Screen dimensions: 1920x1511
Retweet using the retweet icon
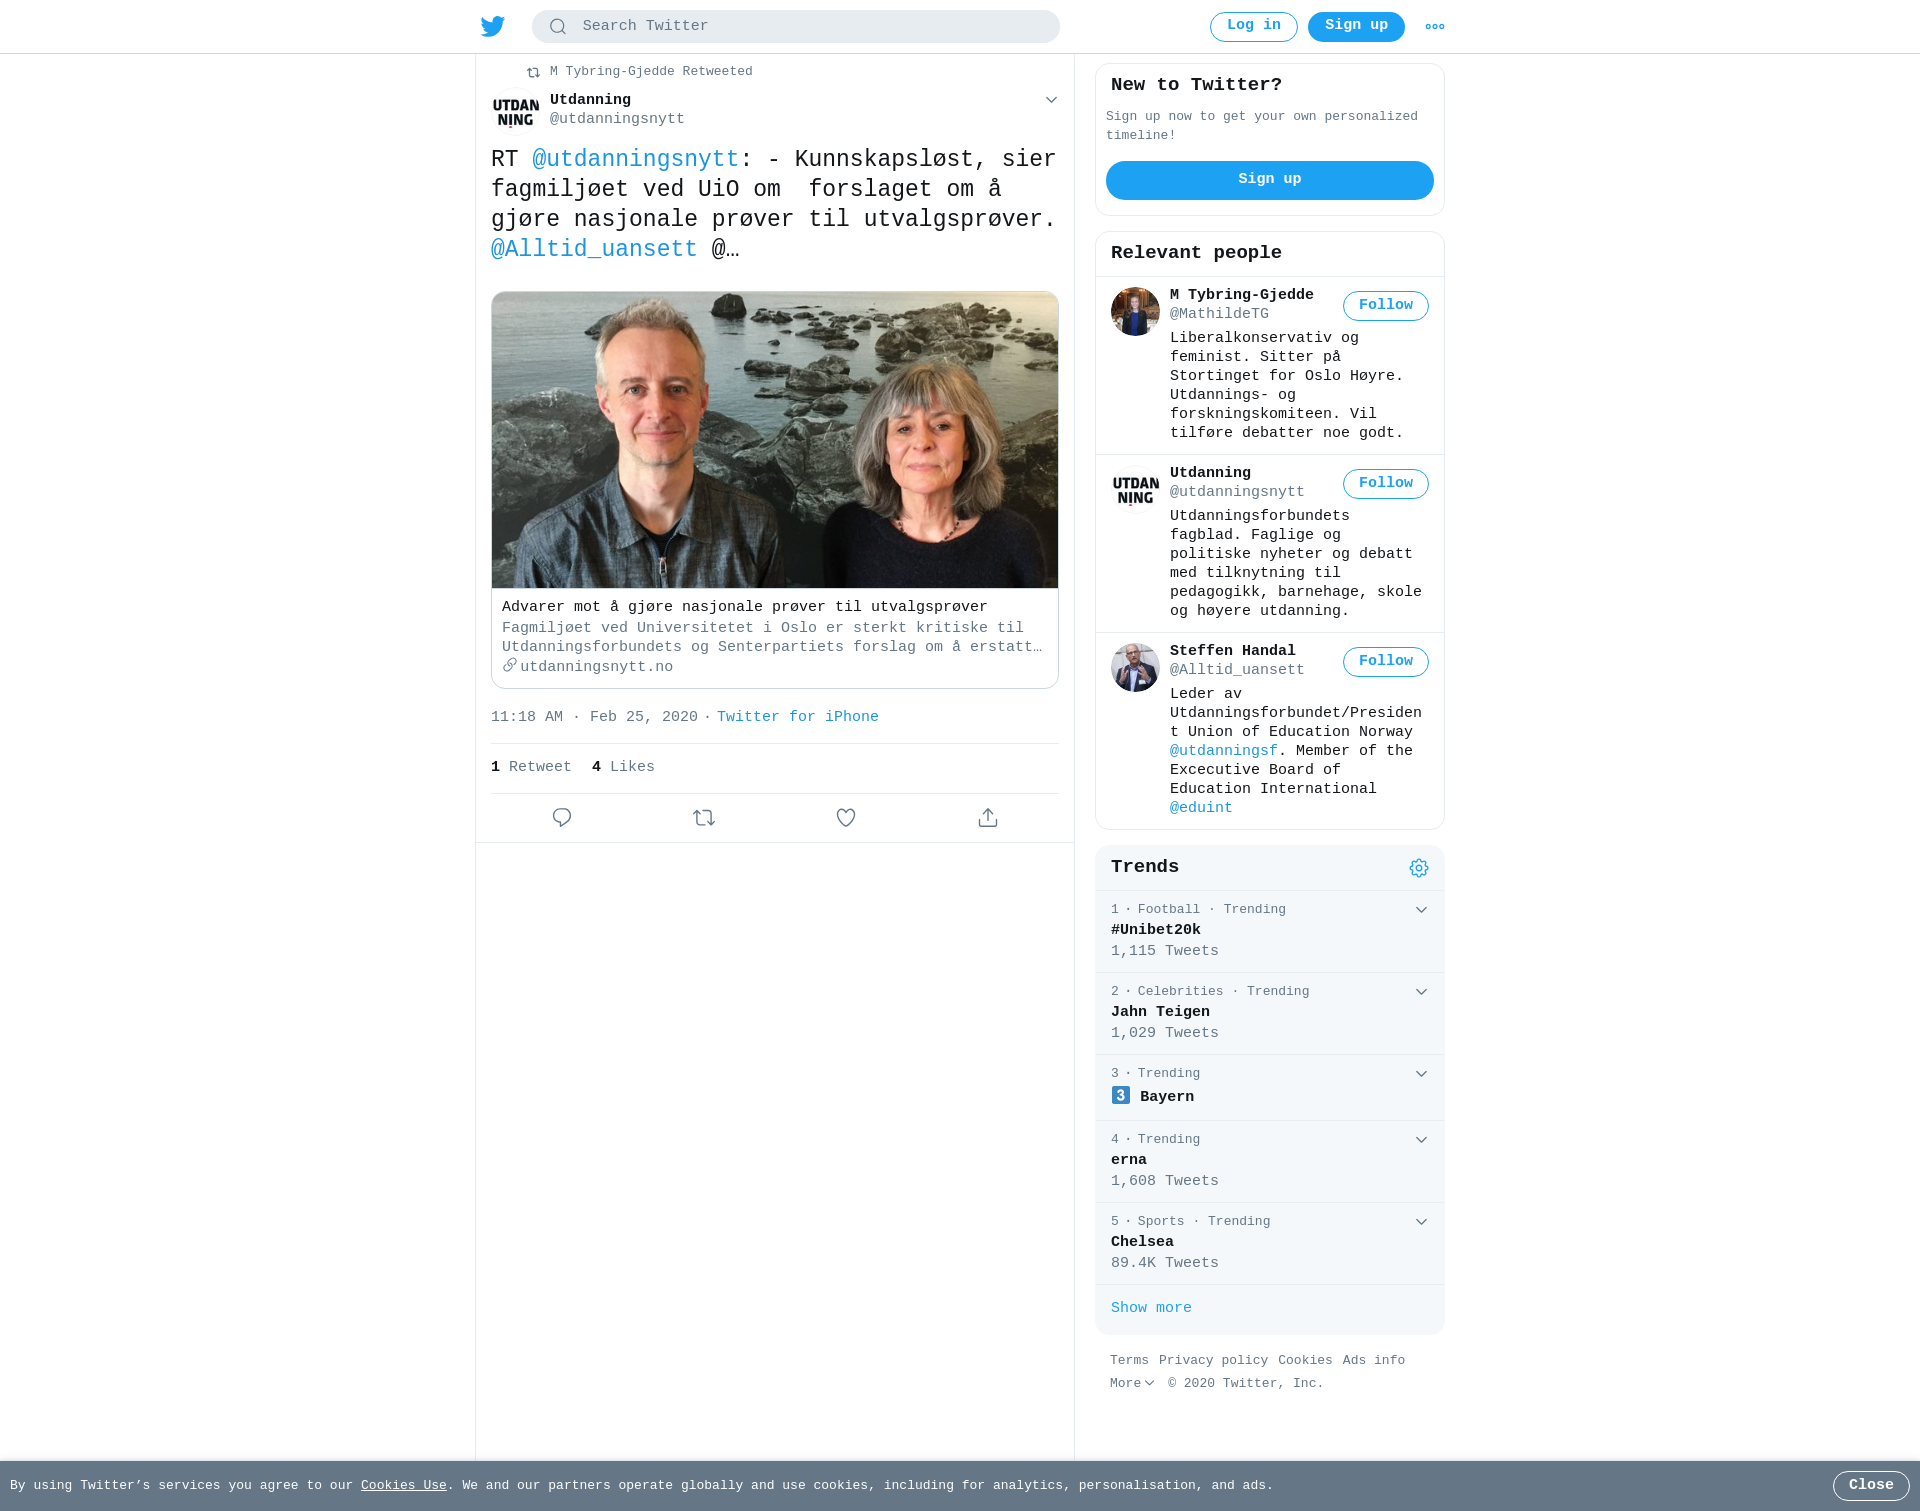(704, 818)
